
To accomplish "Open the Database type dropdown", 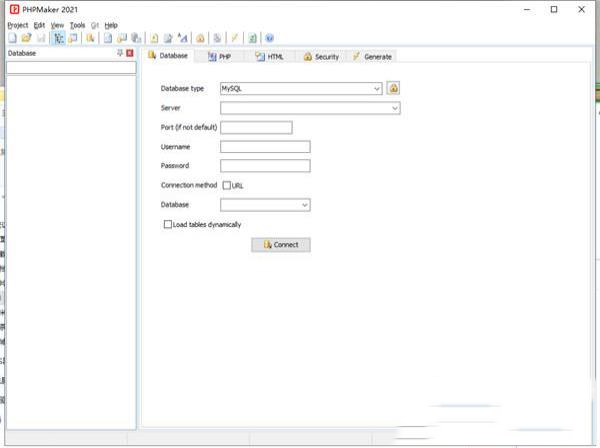I will click(377, 88).
